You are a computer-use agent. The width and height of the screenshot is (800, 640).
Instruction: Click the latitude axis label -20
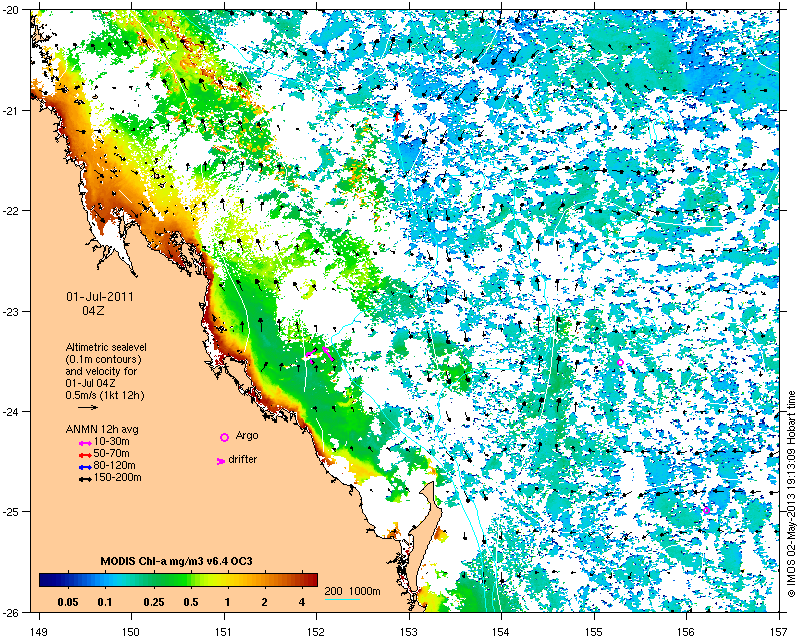click(10, 11)
